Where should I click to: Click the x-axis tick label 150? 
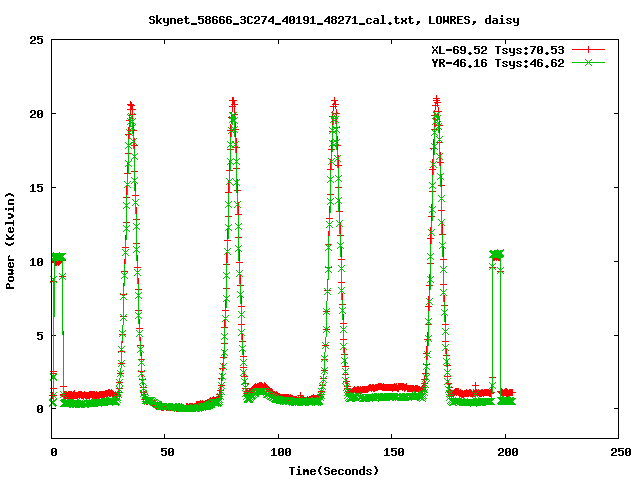[393, 452]
